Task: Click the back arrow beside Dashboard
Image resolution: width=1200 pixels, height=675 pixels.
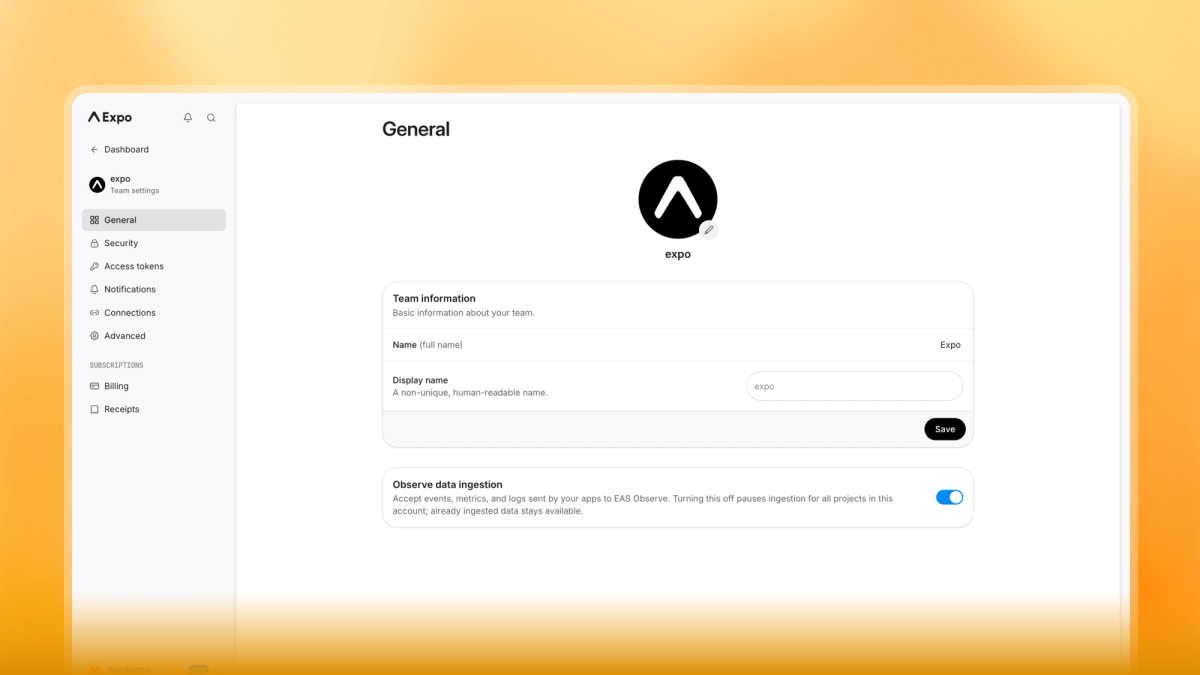Action: (94, 150)
